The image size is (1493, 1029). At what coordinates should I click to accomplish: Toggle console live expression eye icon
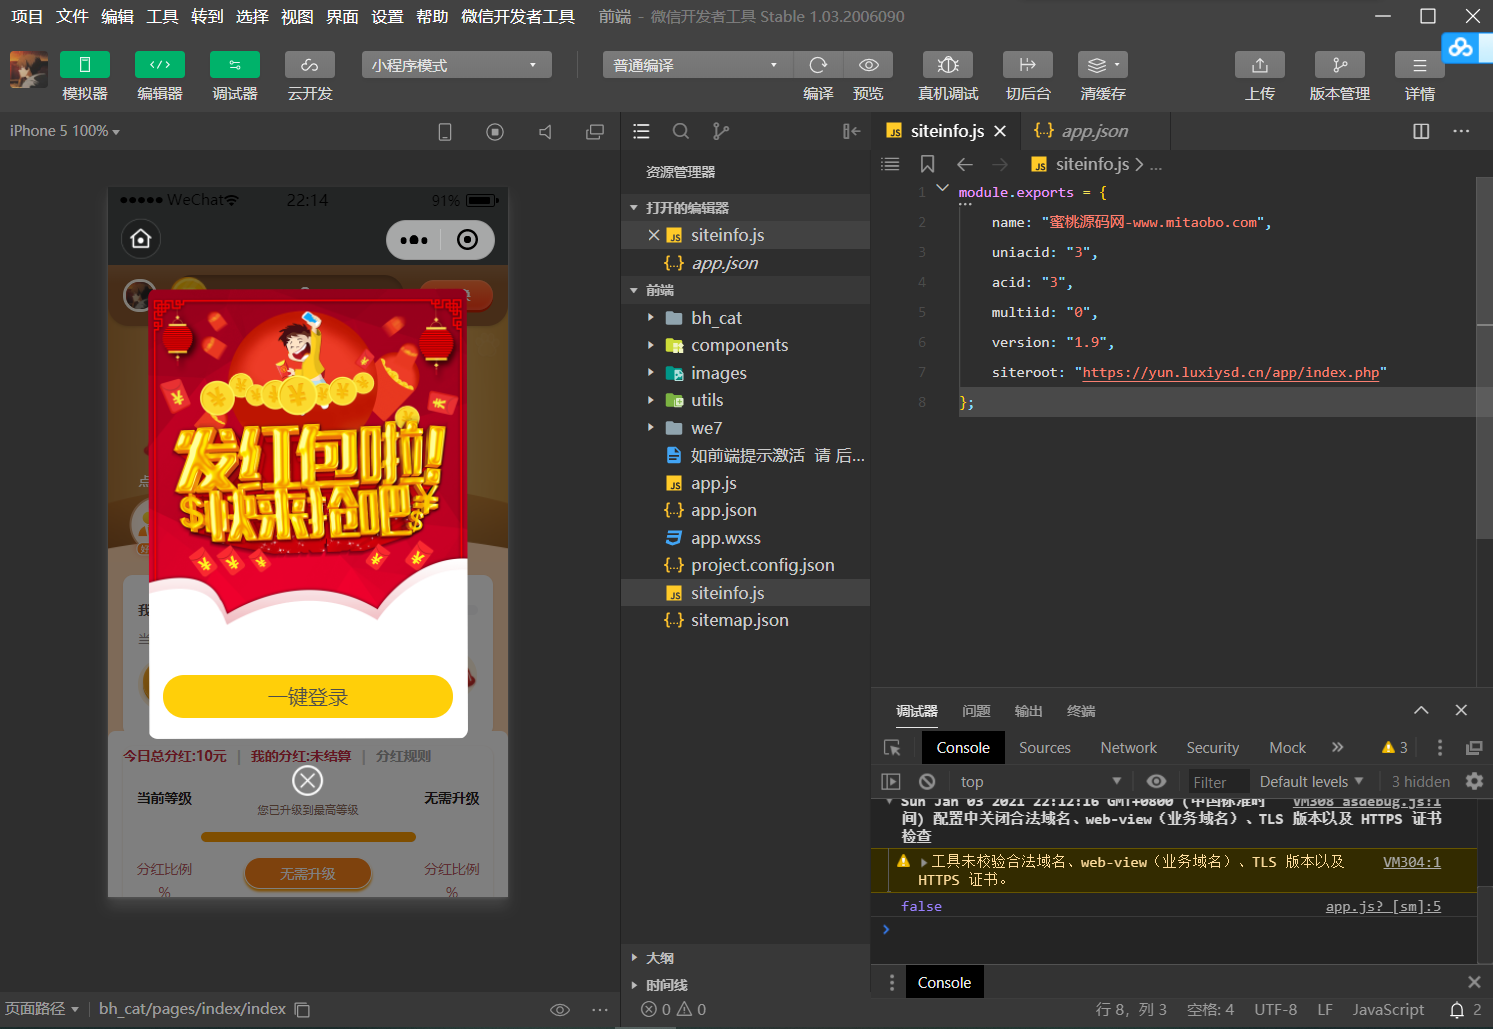coord(1156,781)
